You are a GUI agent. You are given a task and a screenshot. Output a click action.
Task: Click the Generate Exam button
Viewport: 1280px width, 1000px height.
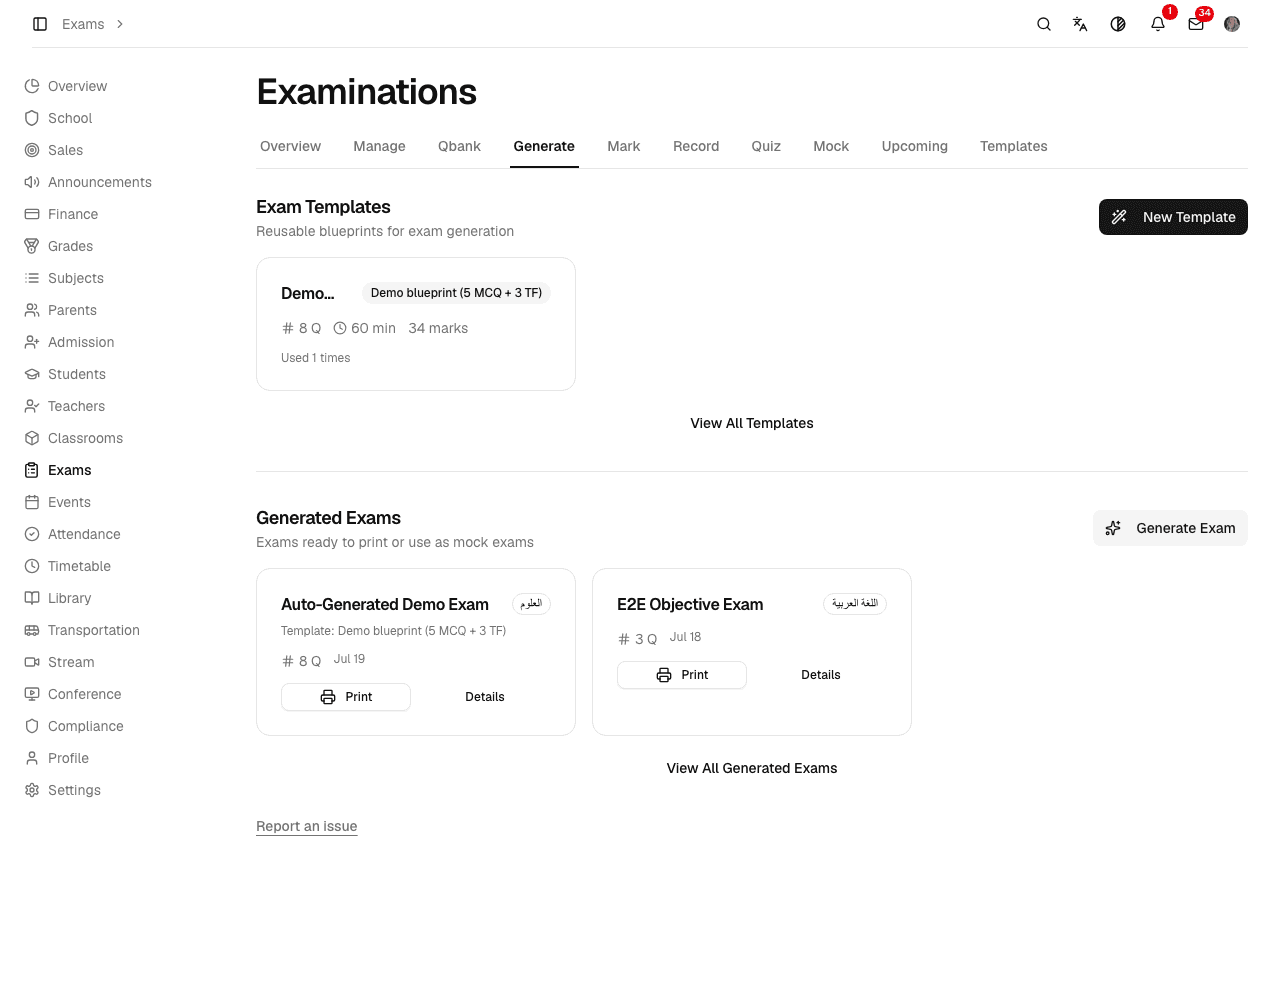(1170, 528)
